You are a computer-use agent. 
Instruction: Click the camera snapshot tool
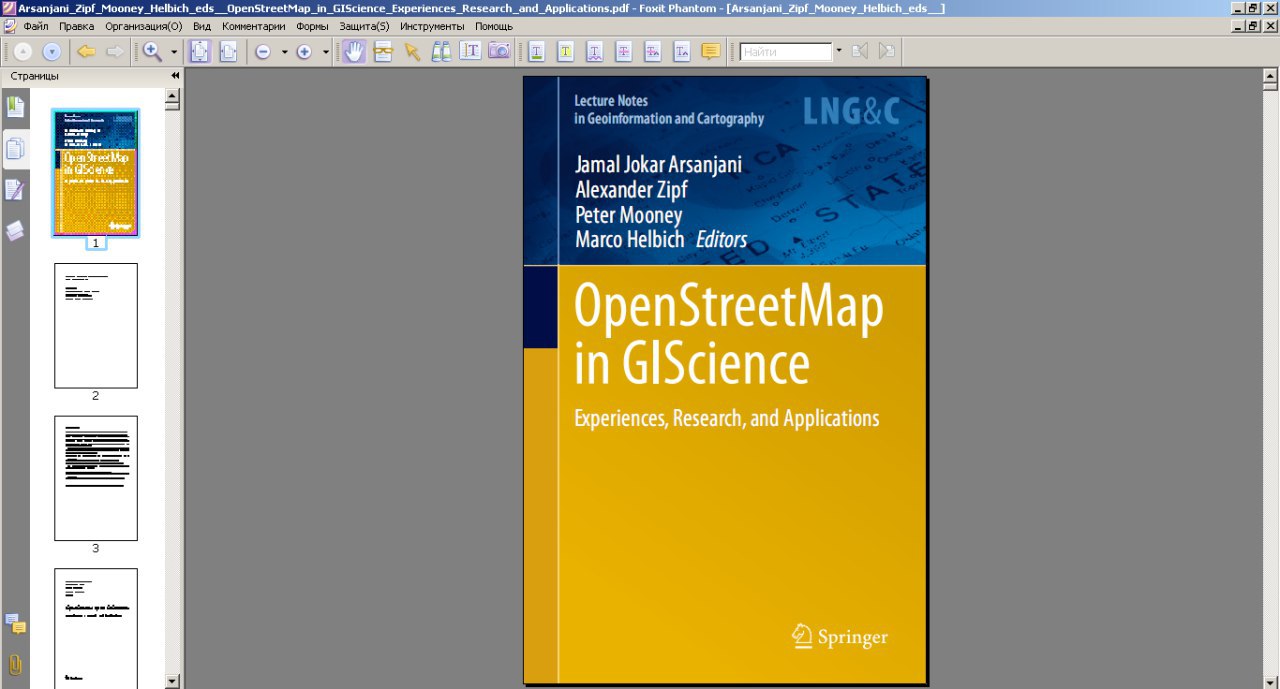[499, 52]
